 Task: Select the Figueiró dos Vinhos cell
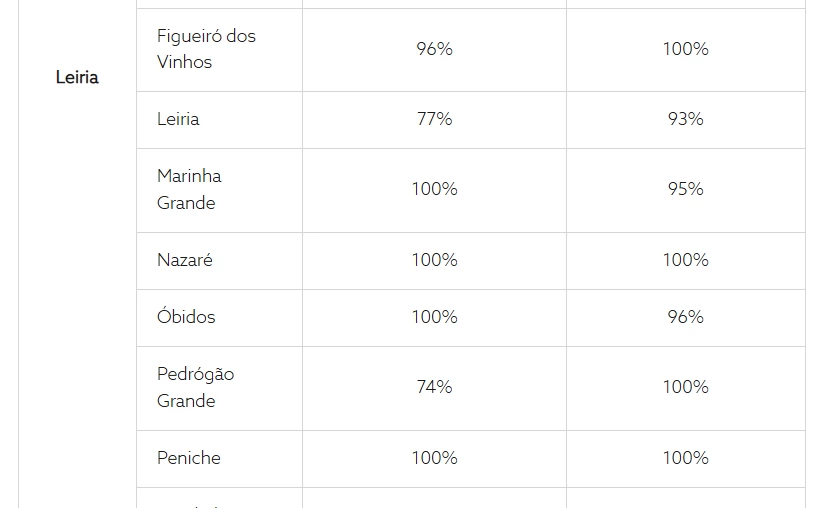(x=206, y=49)
